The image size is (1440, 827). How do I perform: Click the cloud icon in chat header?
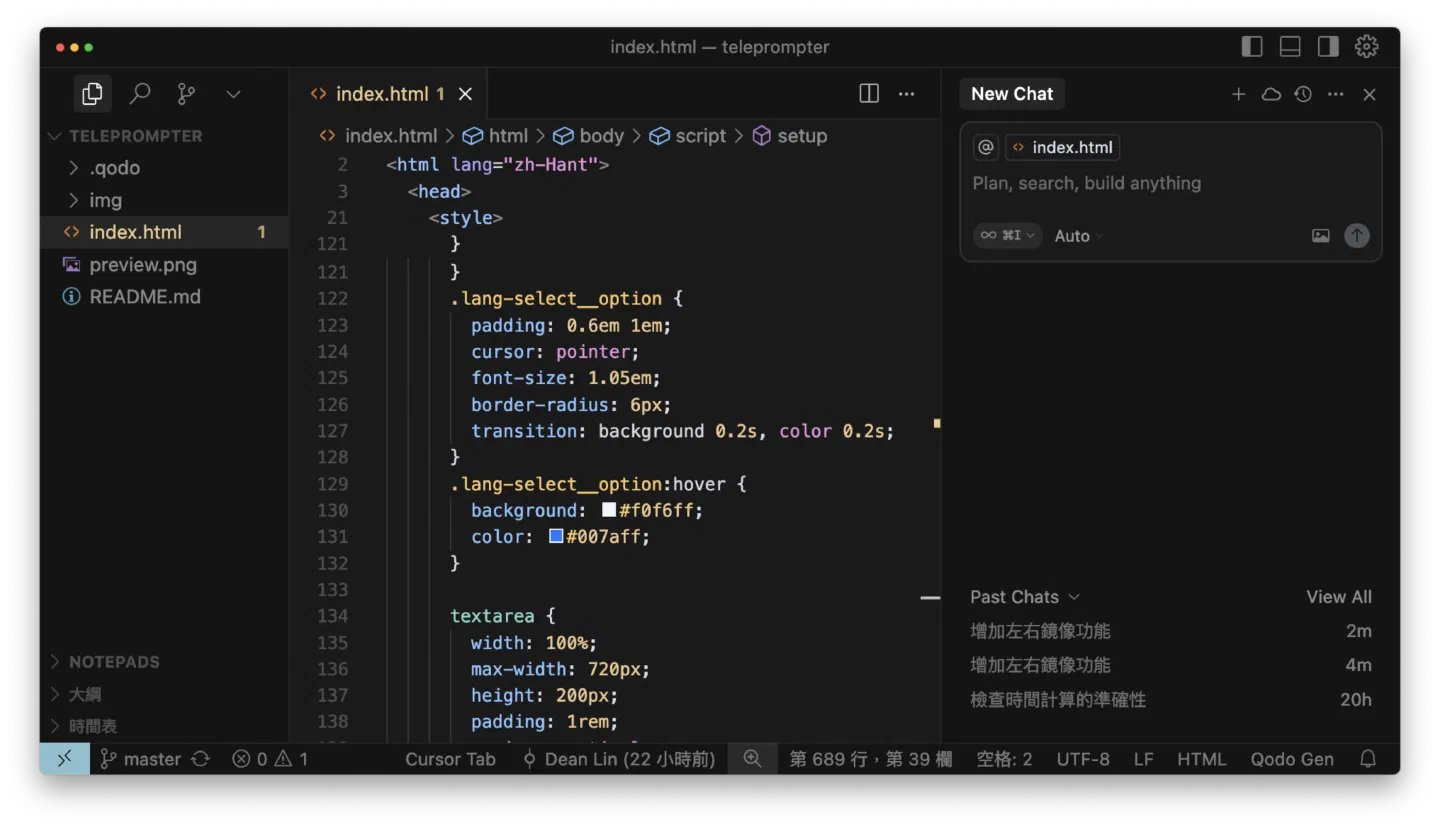click(x=1271, y=94)
